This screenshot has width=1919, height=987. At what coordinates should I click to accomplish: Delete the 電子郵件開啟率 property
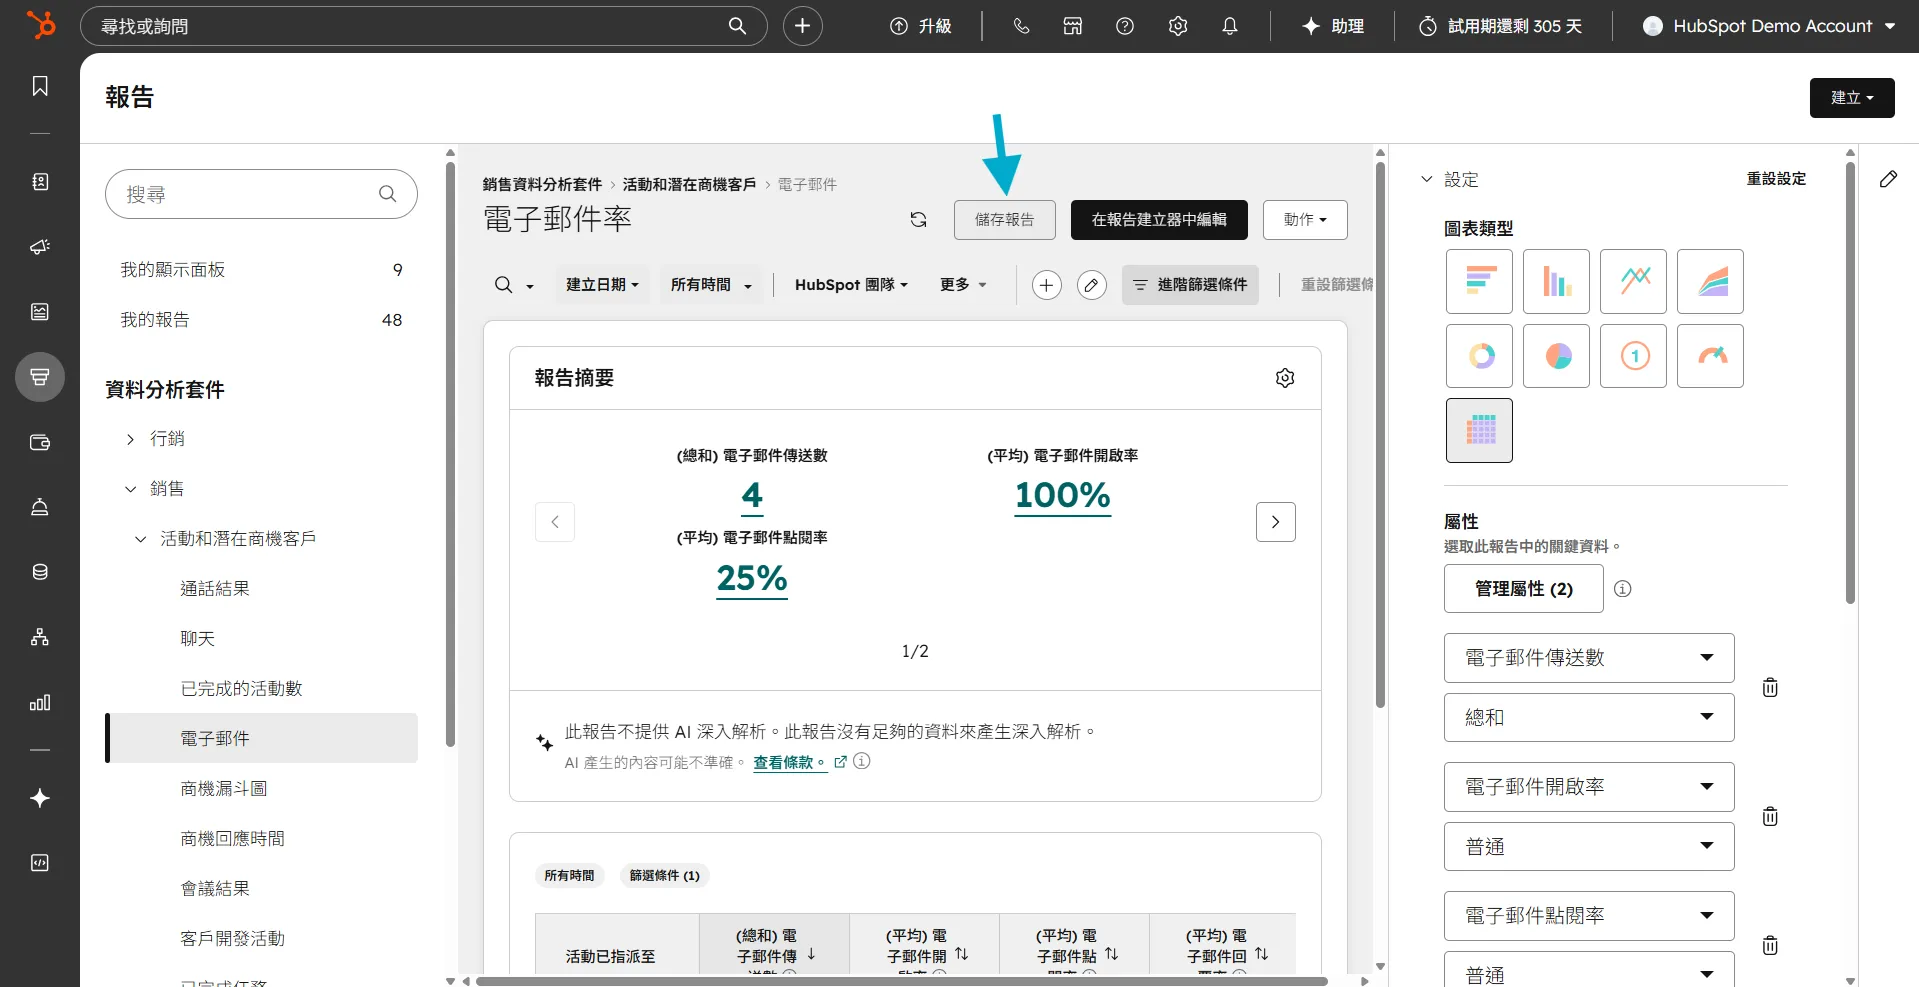point(1770,816)
